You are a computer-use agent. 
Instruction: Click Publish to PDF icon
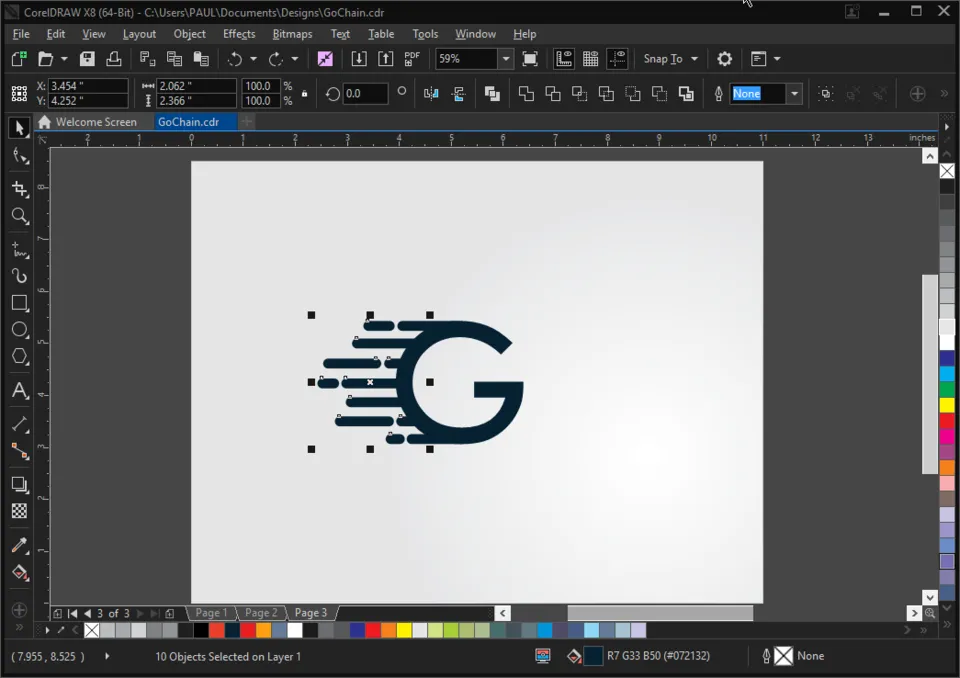tap(412, 59)
